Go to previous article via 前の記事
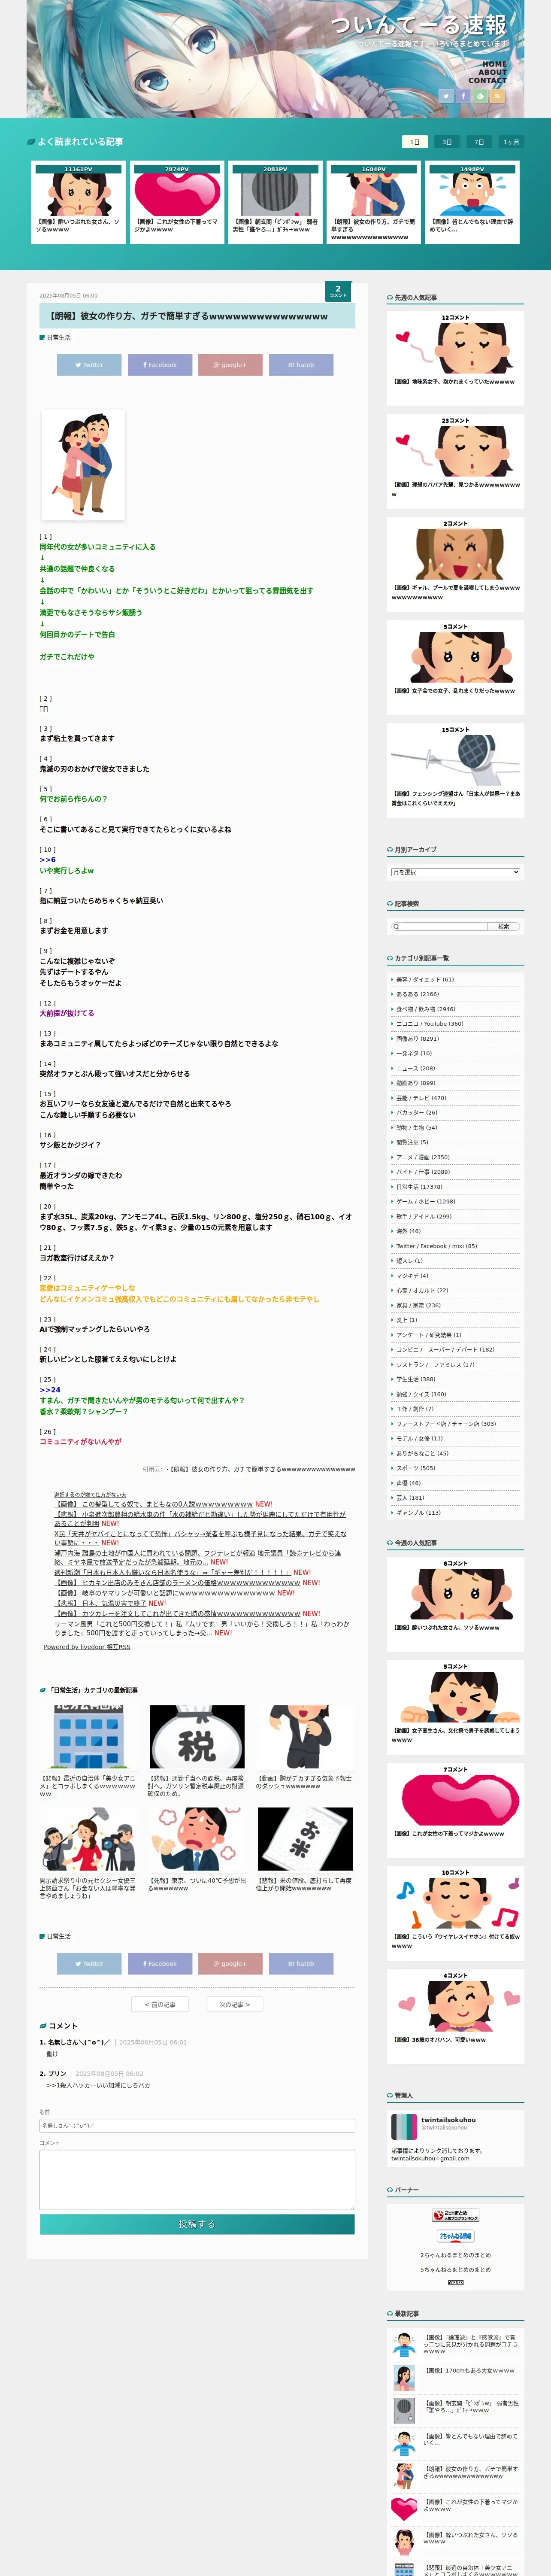This screenshot has height=2576, width=551. tap(160, 2004)
